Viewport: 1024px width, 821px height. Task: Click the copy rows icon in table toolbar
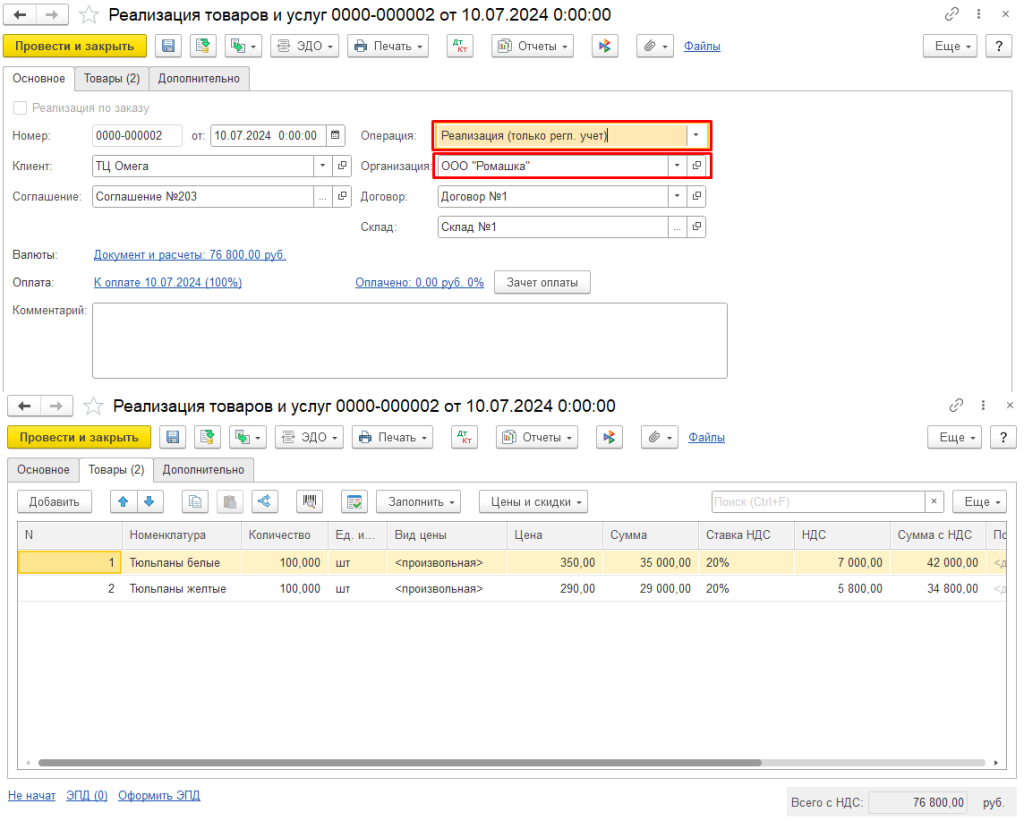coord(196,502)
